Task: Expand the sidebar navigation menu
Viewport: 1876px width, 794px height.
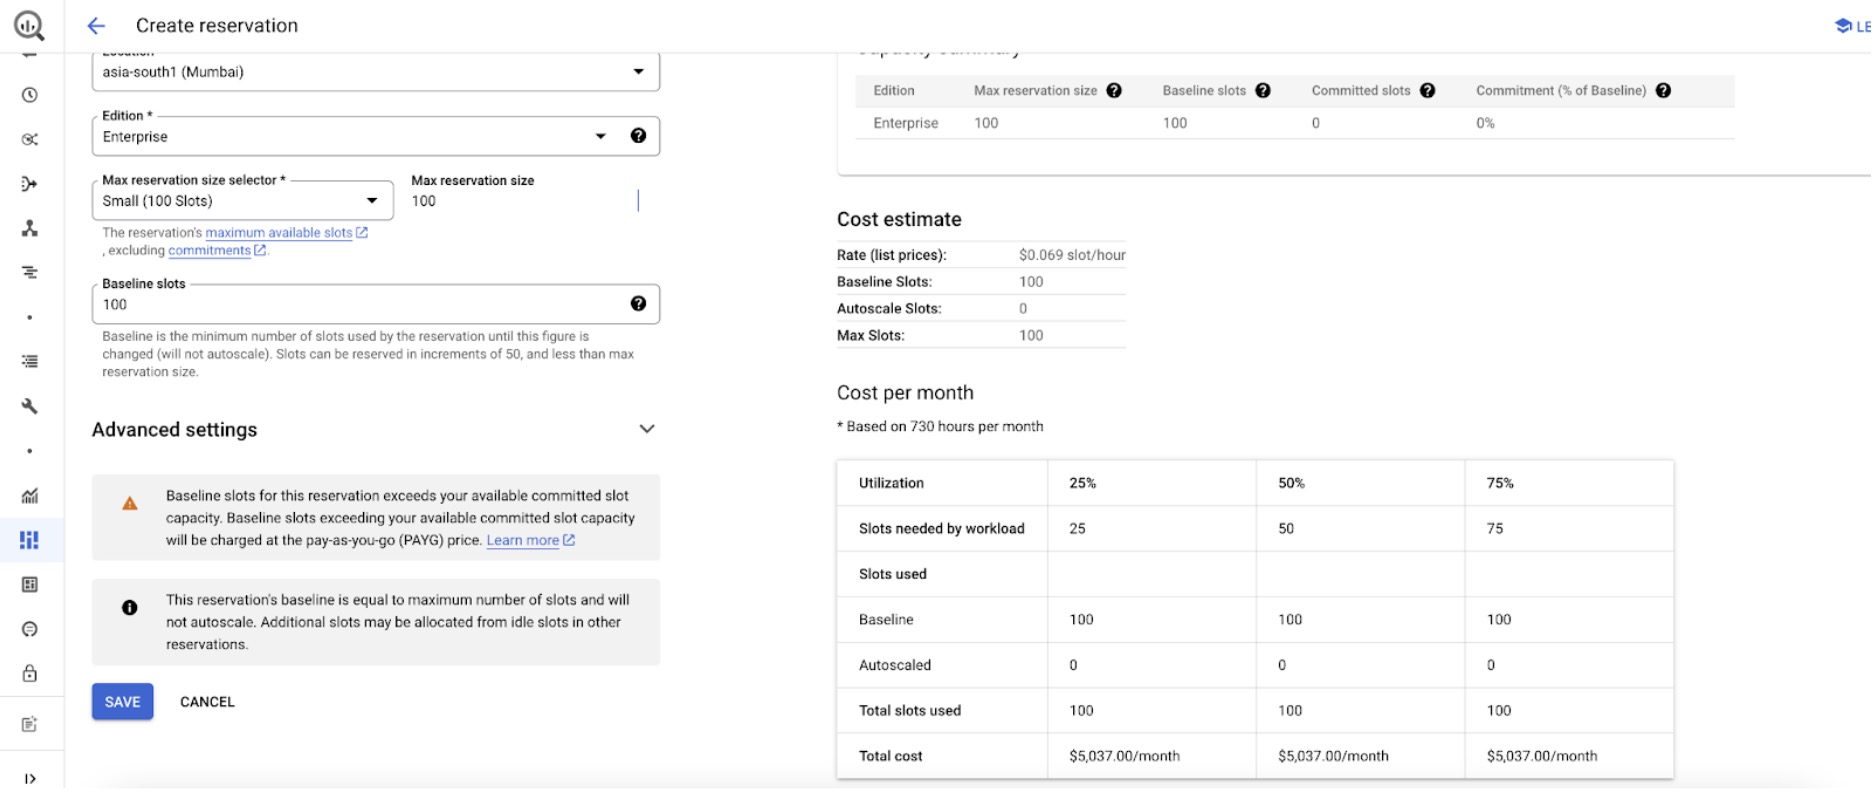Action: [x=30, y=779]
